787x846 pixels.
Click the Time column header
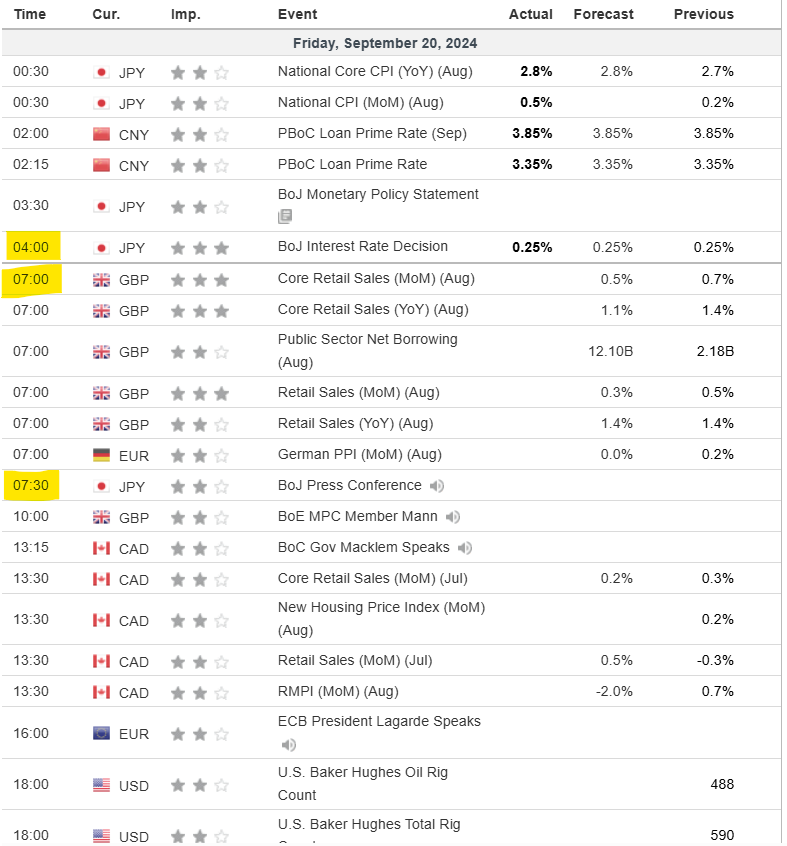pos(30,14)
